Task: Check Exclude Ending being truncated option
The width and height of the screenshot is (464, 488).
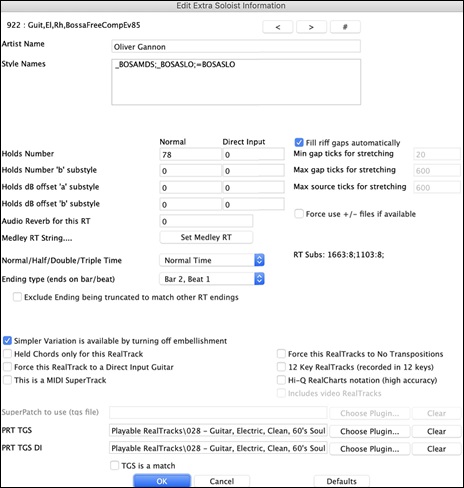Action: [x=17, y=297]
